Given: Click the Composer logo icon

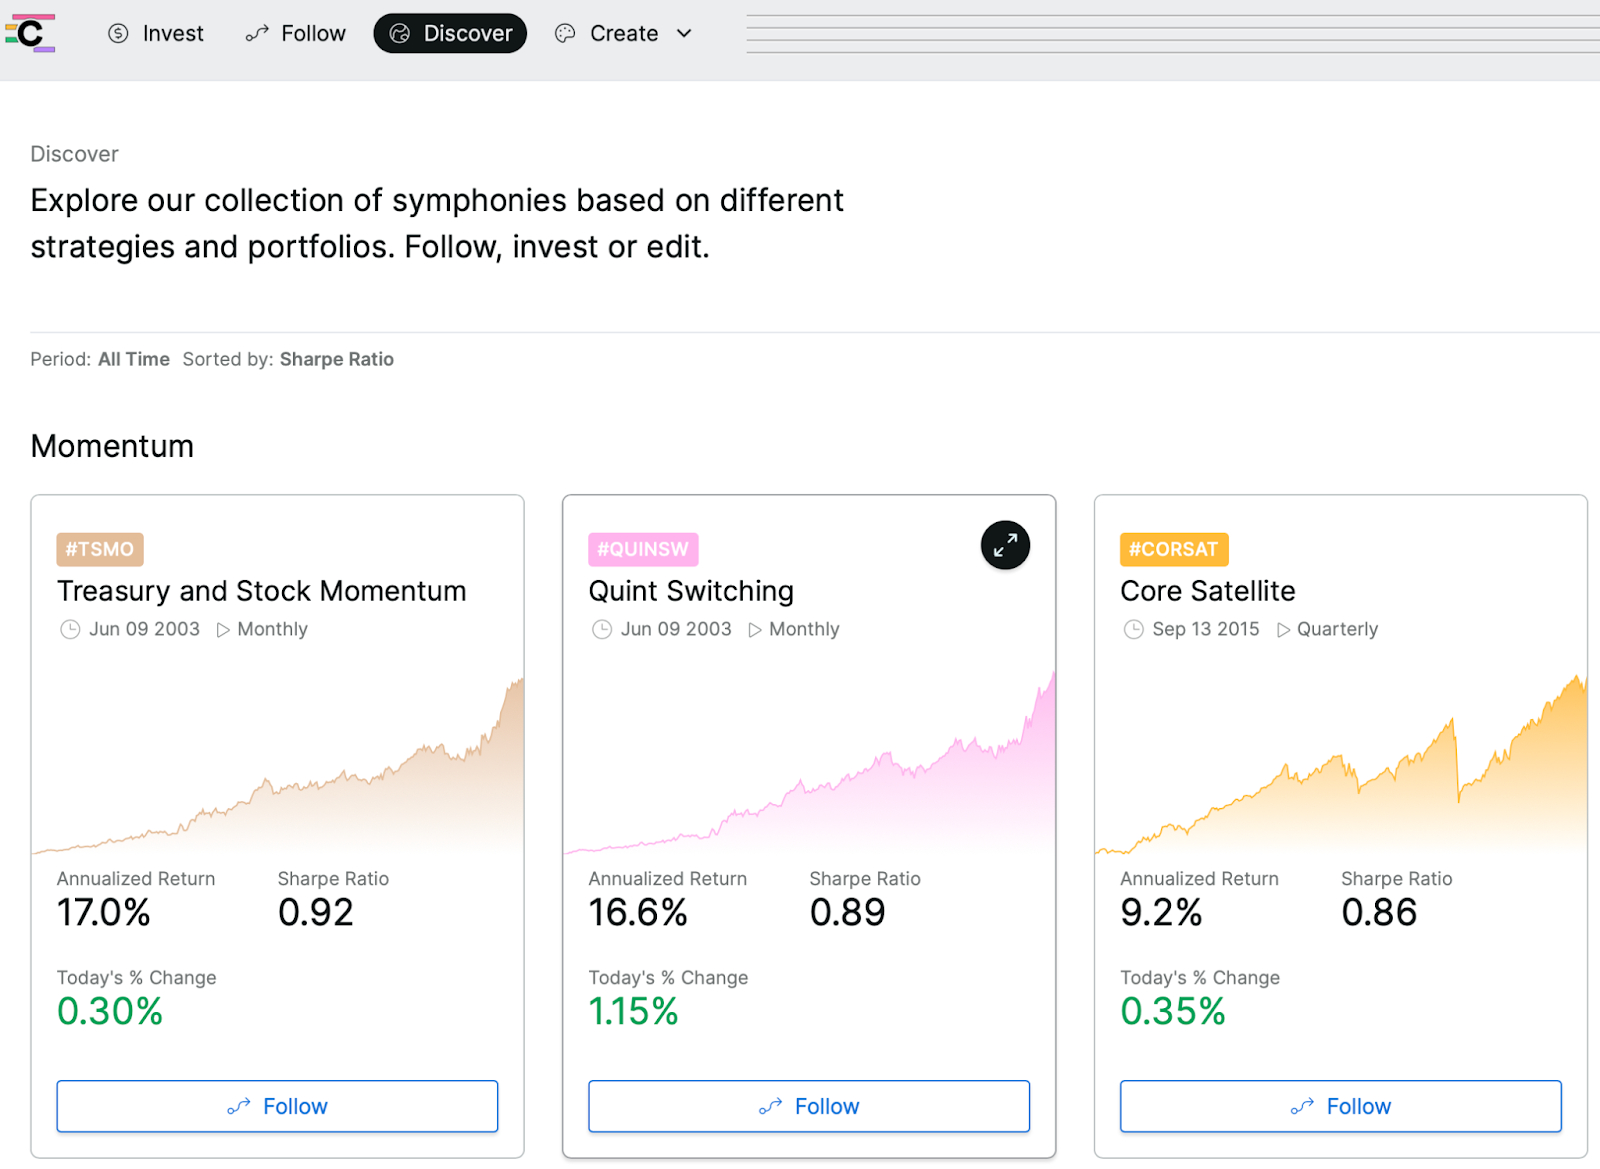Looking at the screenshot, I should point(30,33).
